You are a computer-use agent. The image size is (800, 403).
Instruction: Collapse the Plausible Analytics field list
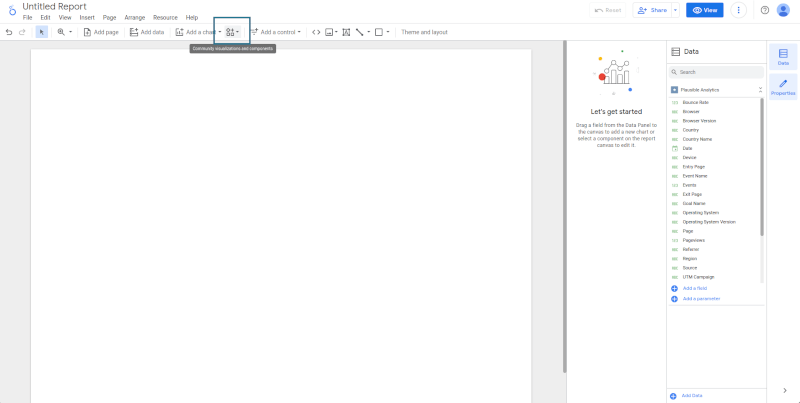click(x=760, y=90)
